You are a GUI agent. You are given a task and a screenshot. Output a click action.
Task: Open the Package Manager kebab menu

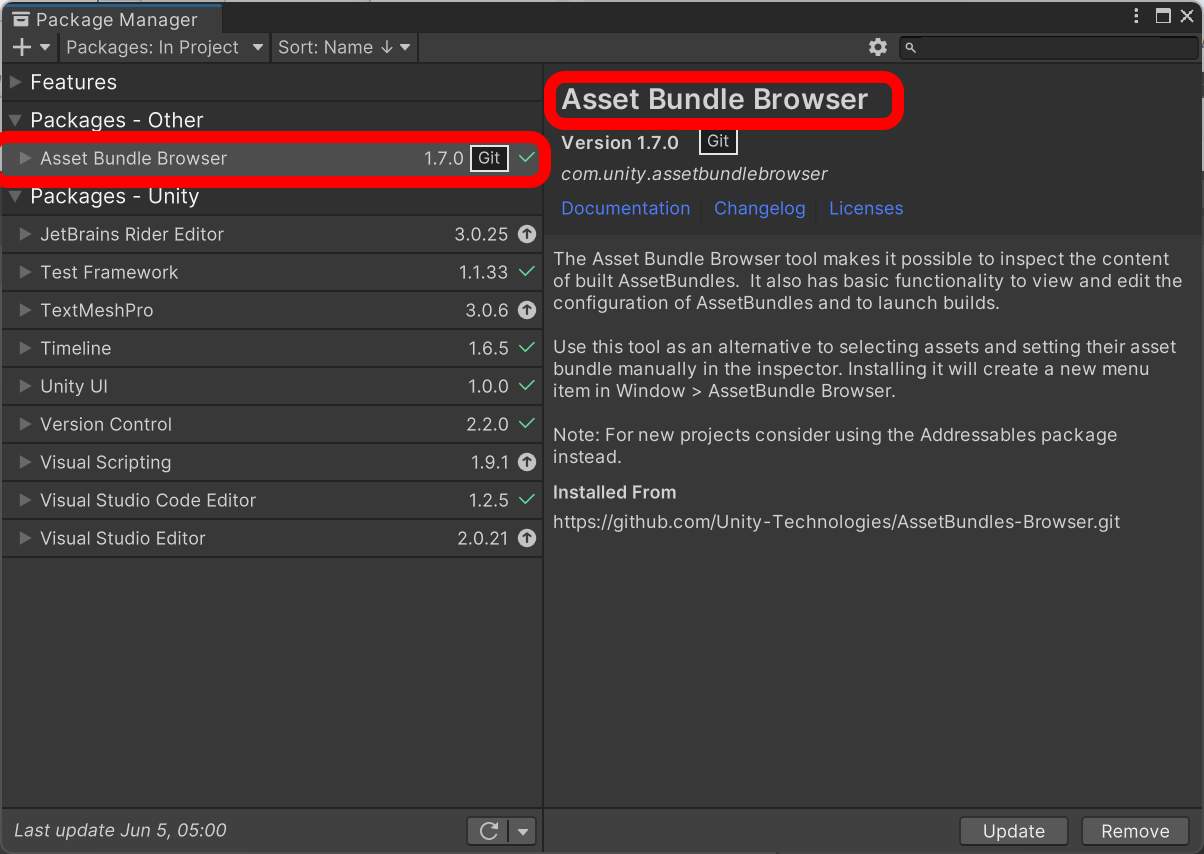click(1137, 15)
